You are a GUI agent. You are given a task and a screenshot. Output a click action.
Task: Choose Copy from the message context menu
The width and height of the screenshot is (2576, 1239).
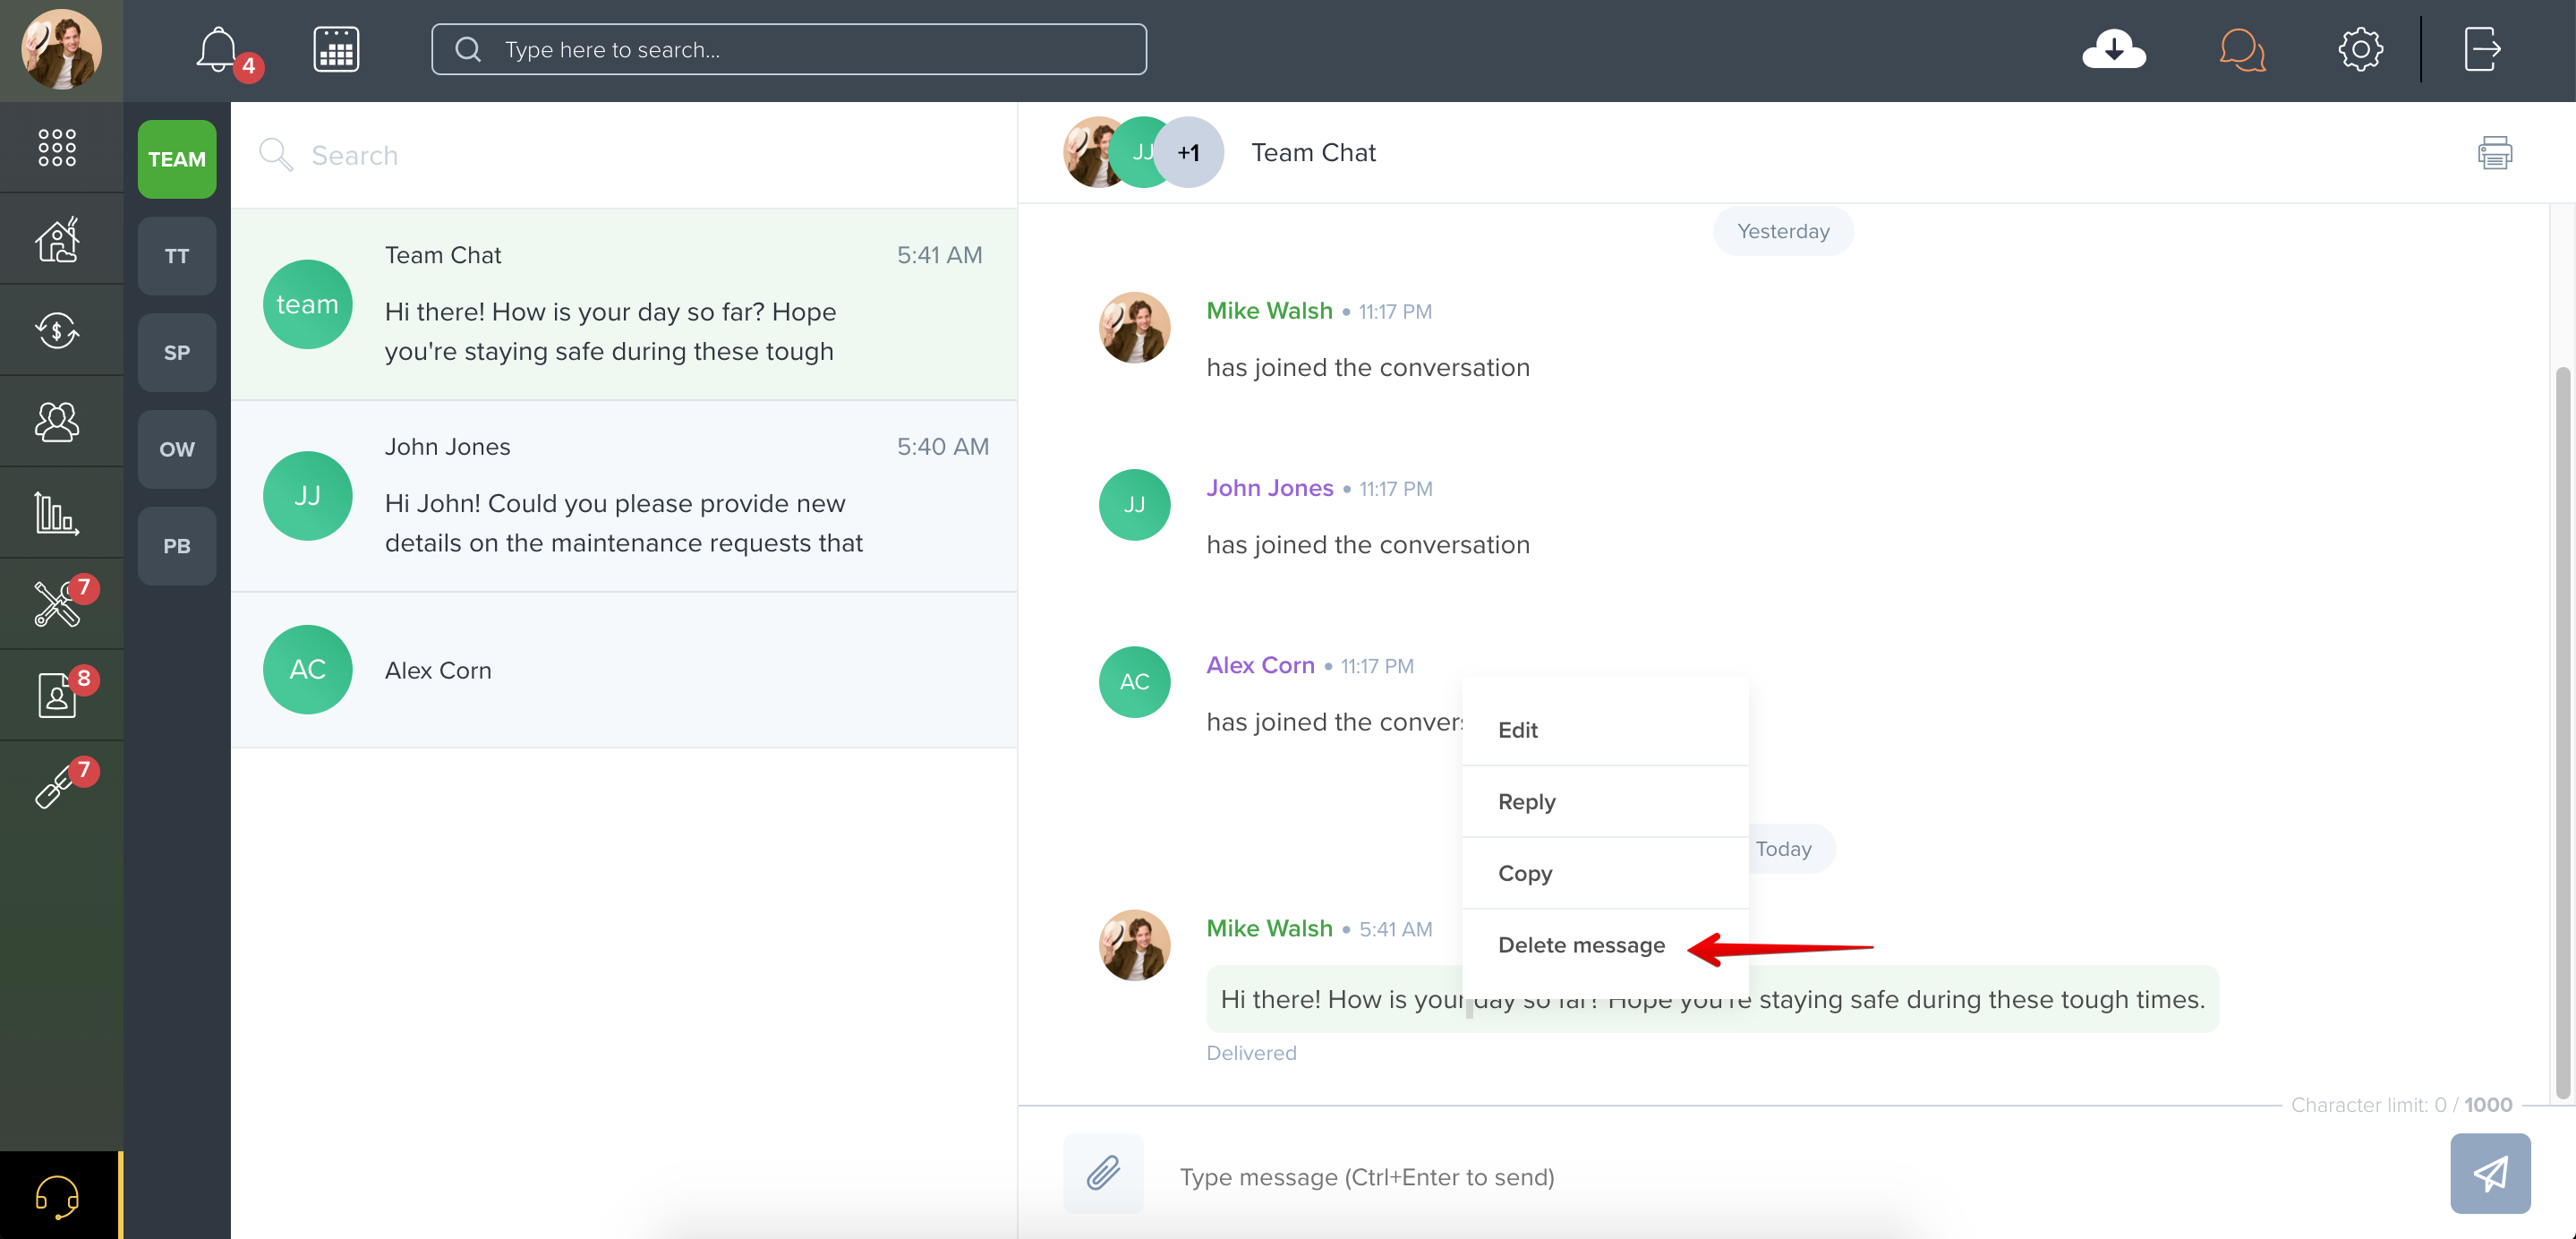click(1605, 873)
